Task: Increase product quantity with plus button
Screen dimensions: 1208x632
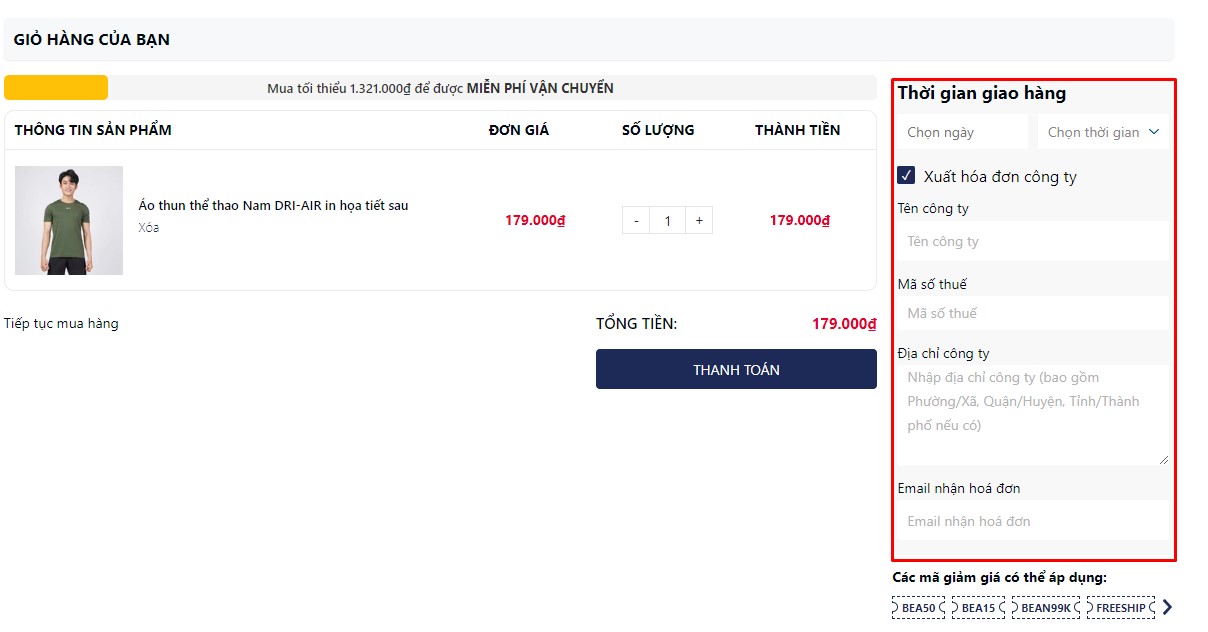Action: (699, 221)
